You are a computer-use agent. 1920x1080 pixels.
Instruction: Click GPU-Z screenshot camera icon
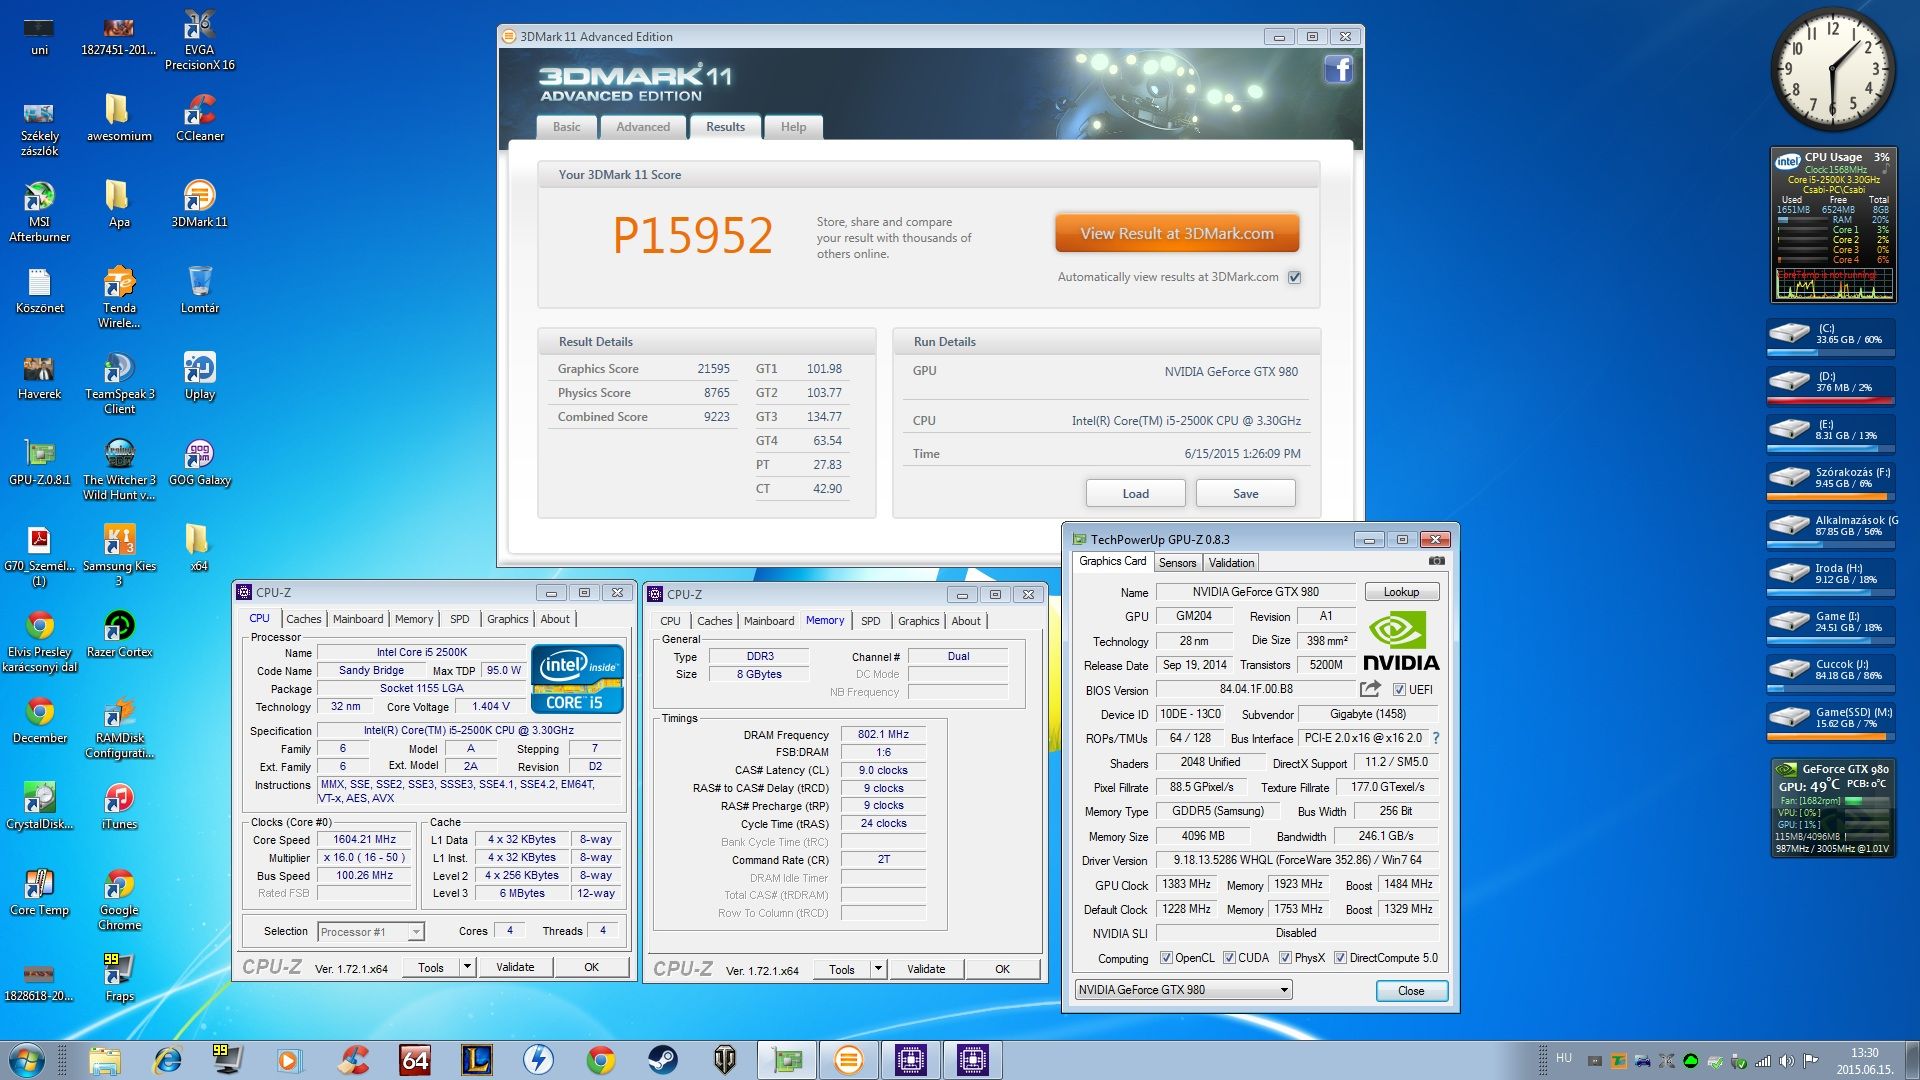1437,561
